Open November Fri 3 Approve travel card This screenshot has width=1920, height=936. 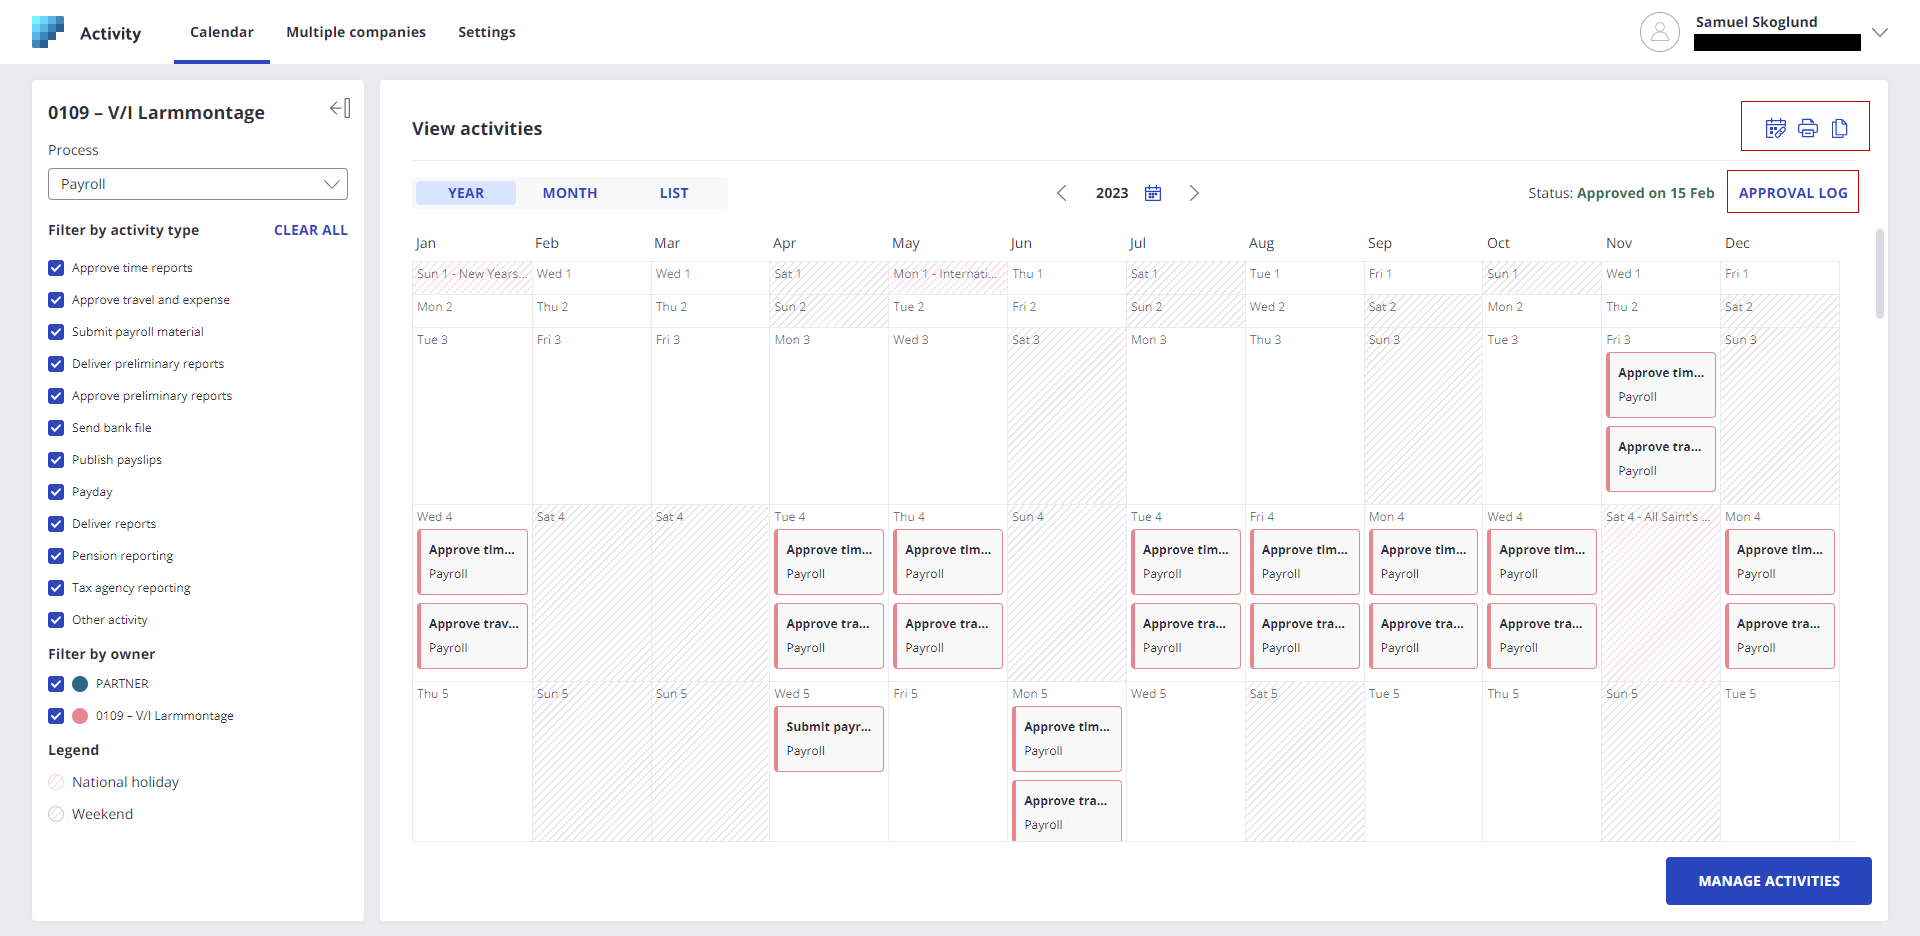tap(1661, 459)
